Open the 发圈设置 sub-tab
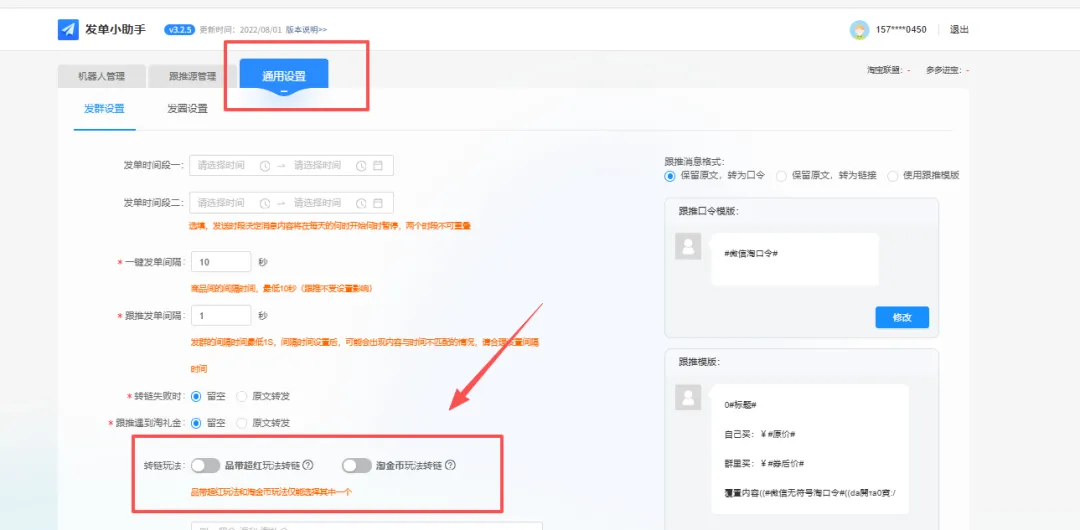This screenshot has width=1080, height=530. coord(187,108)
